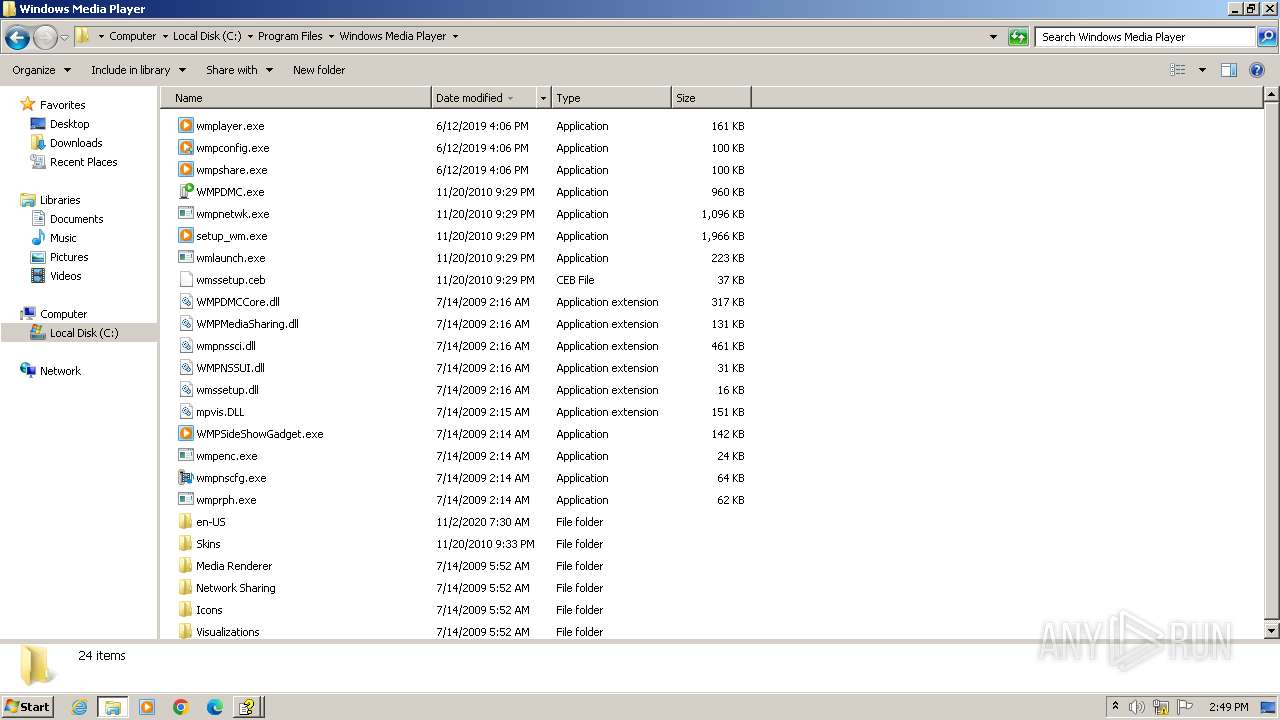The image size is (1280, 720).
Task: Click the Program Files breadcrumb segment
Action: 290,36
